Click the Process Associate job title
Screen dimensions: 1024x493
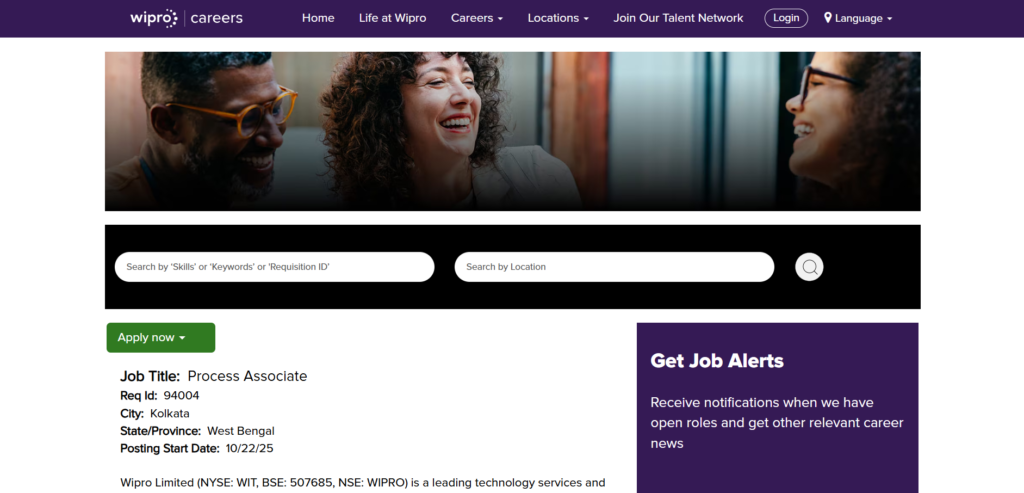[247, 376]
